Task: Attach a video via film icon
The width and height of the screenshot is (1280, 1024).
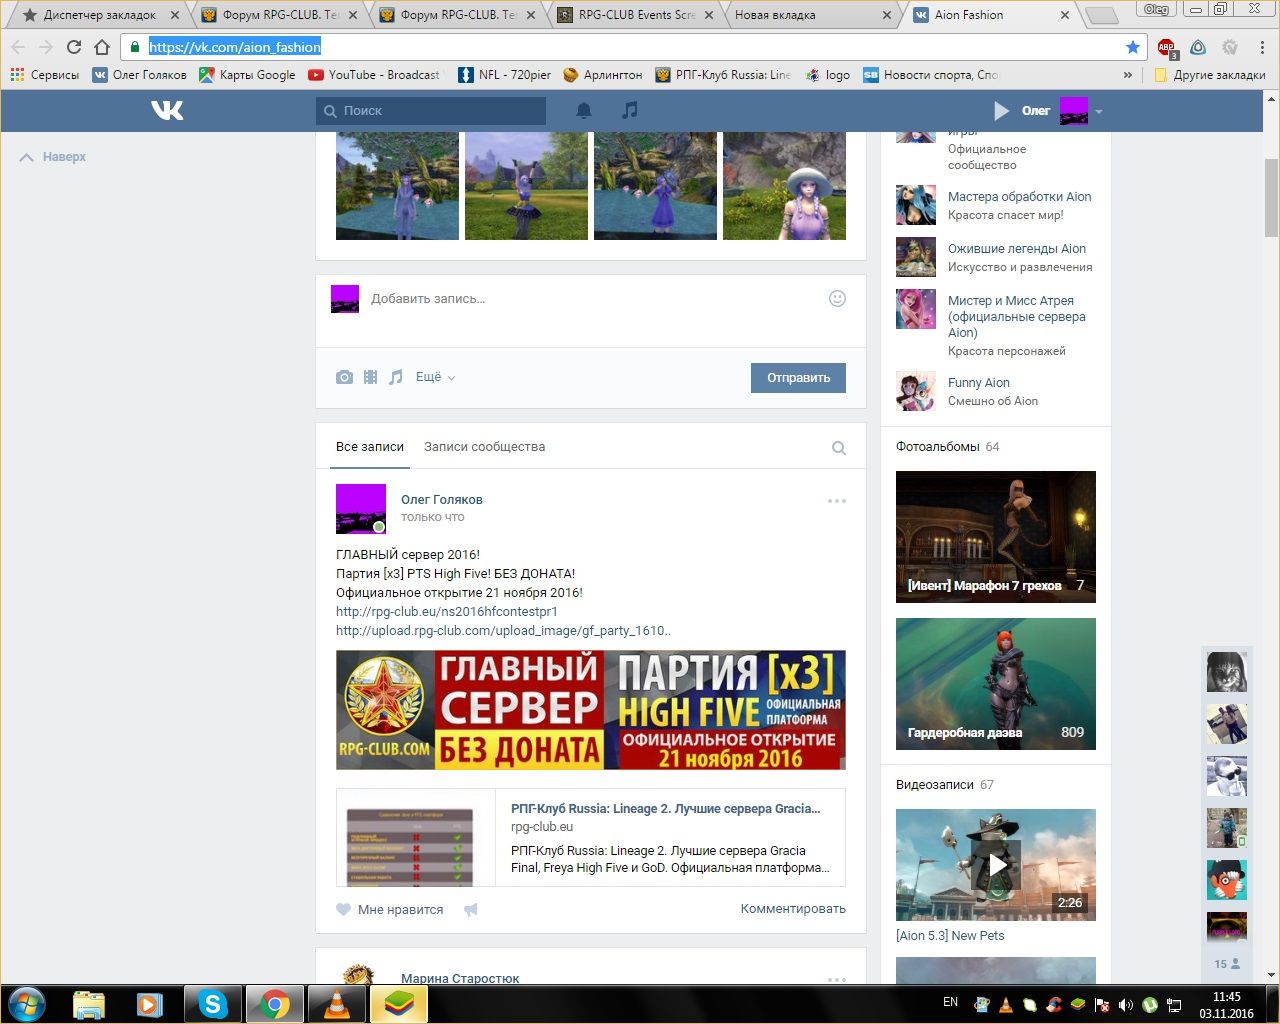Action: coord(370,377)
